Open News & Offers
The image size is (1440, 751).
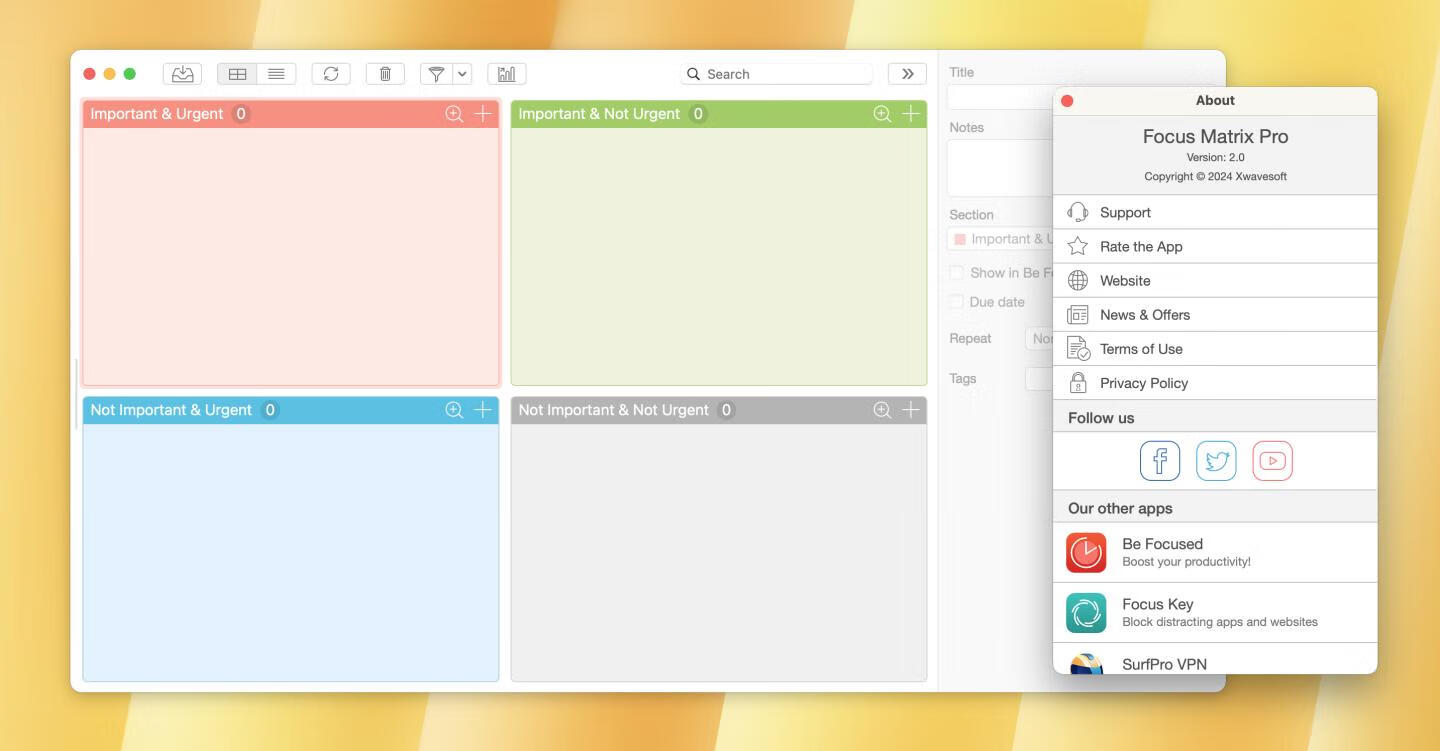[x=1215, y=314]
